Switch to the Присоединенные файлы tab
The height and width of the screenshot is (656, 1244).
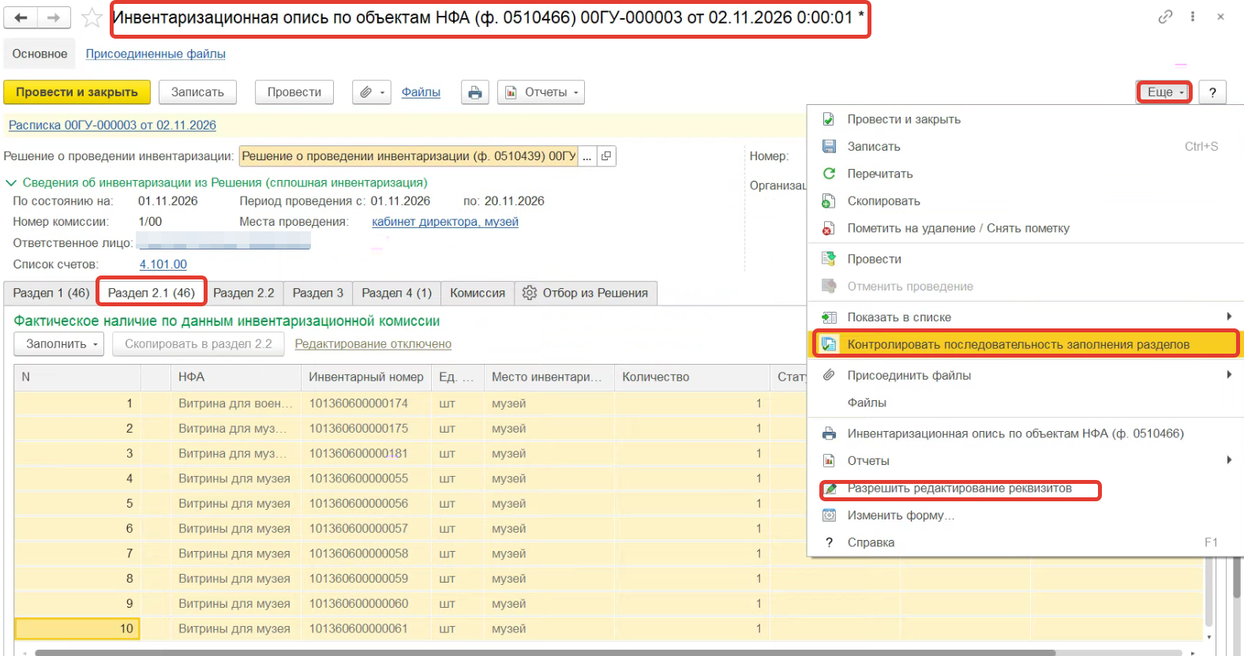point(155,54)
